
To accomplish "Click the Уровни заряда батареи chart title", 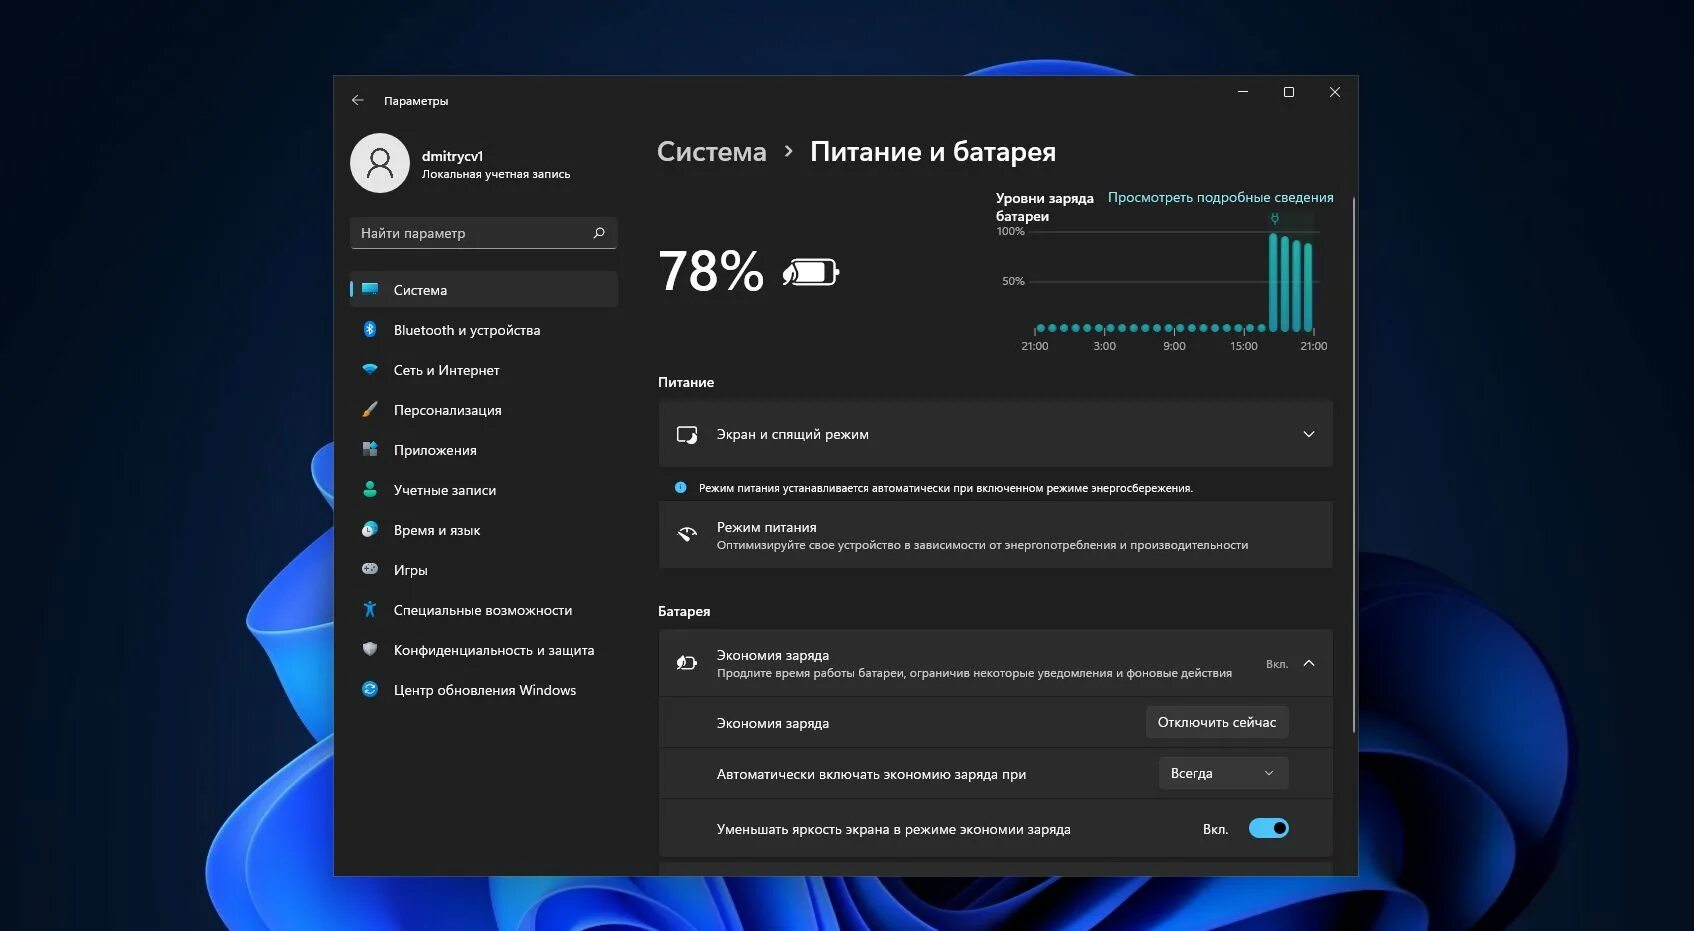I will [1044, 207].
